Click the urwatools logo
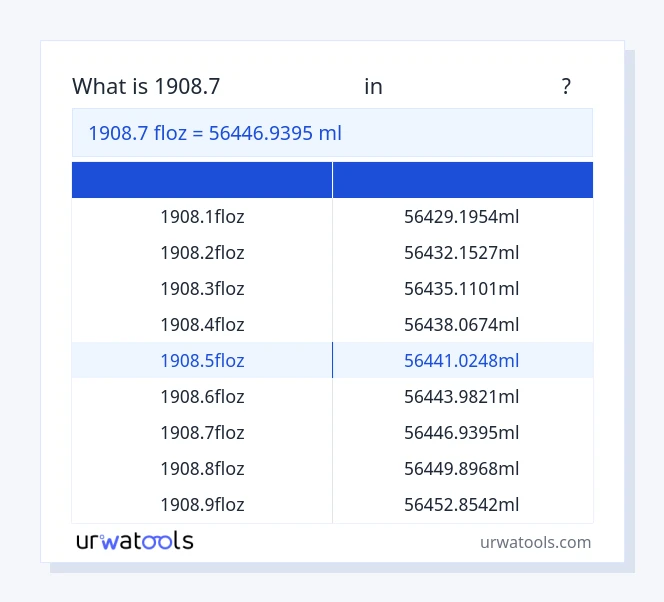The image size is (664, 602). tap(135, 541)
